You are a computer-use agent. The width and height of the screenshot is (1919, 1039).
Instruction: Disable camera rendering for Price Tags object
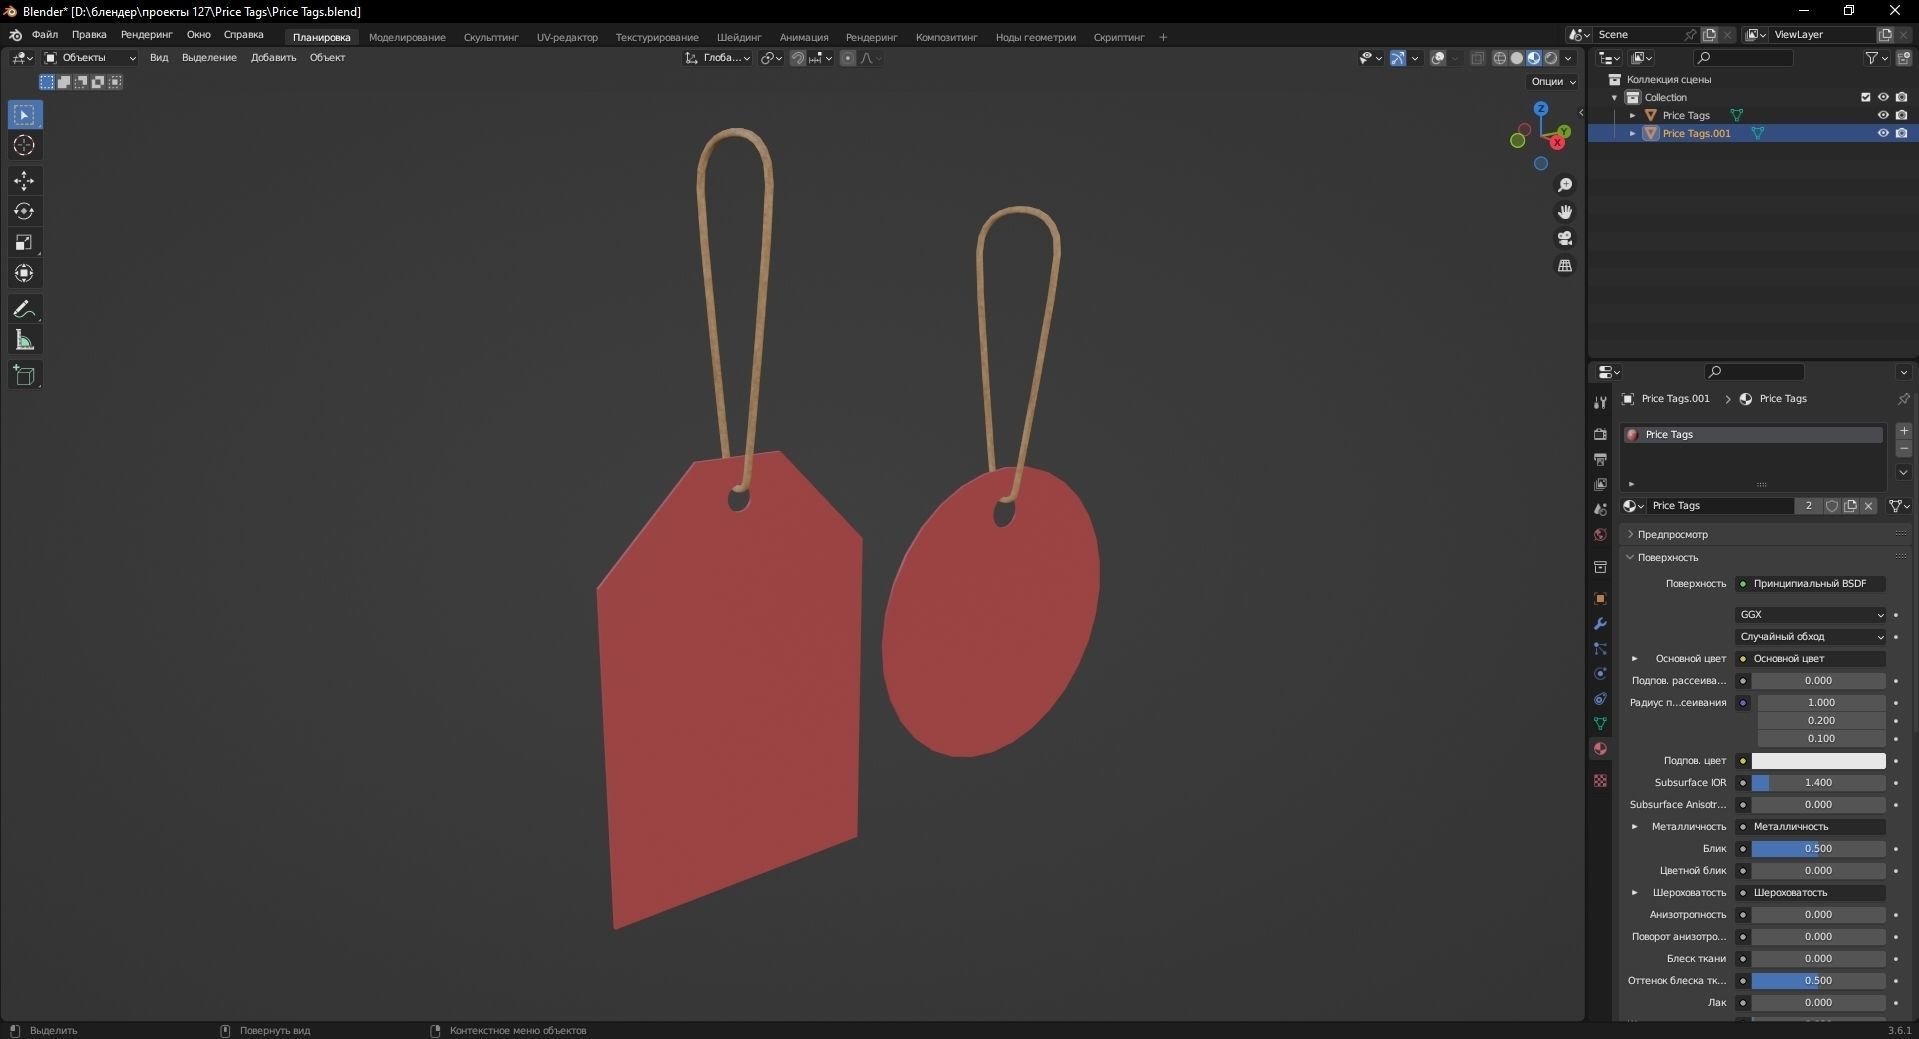point(1902,115)
